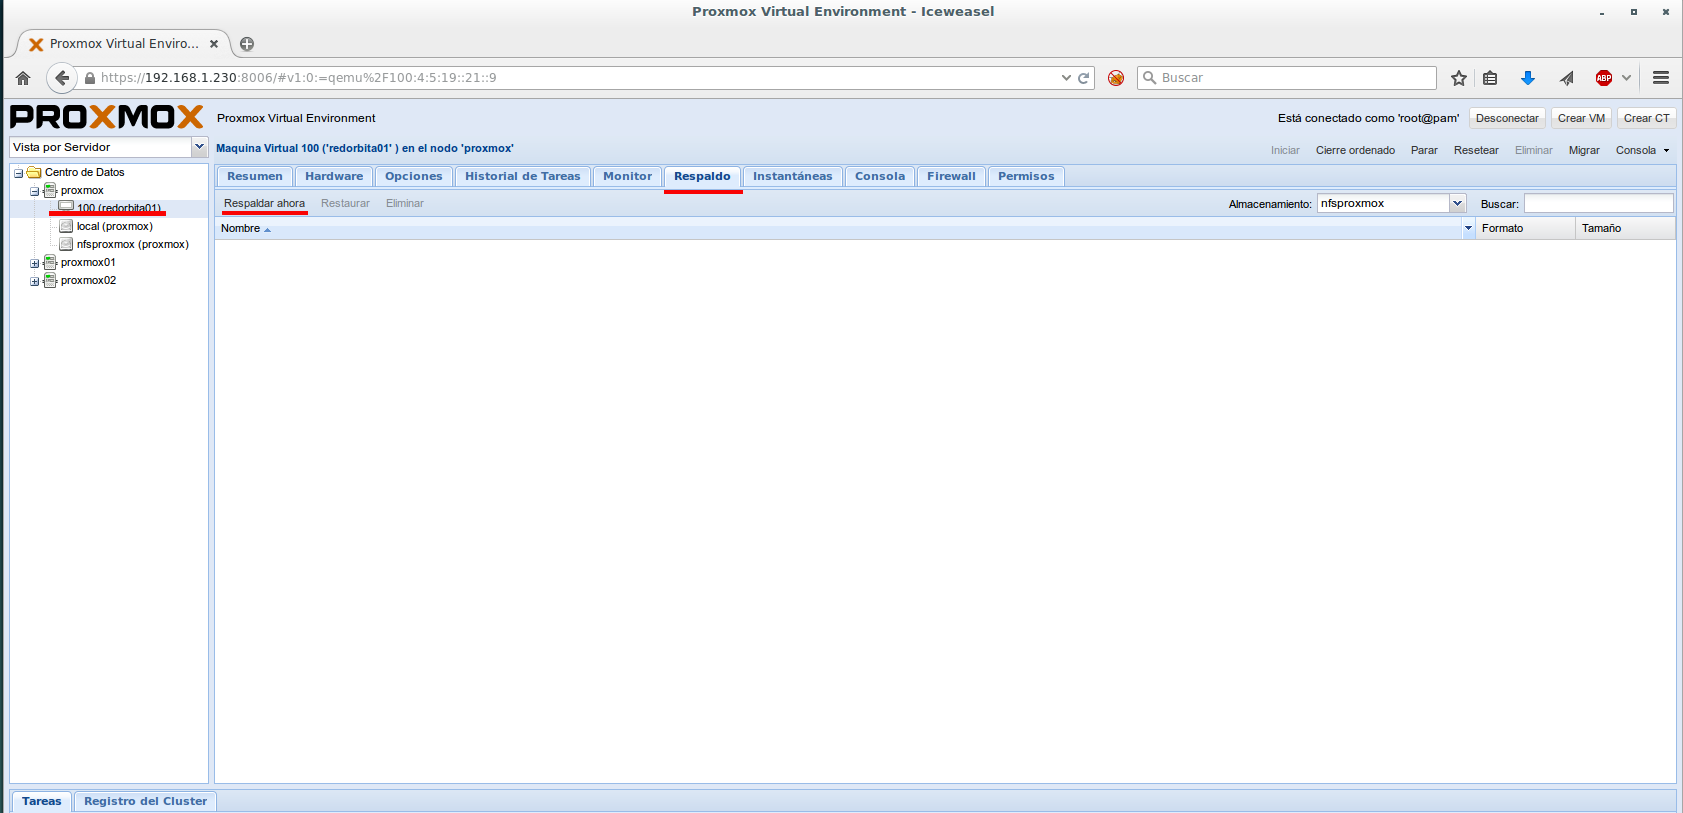Screen dimensions: 1683x813
Task: Open the Almacenamiento storage dropdown
Action: click(x=1457, y=203)
